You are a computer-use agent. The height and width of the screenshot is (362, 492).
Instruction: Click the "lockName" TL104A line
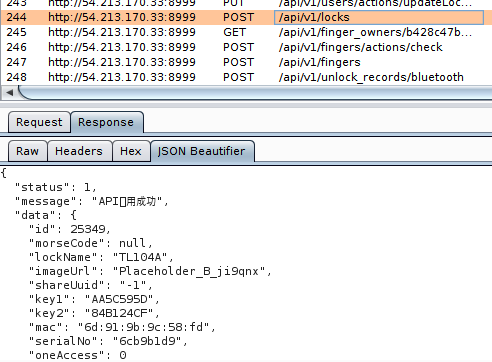tap(101, 257)
